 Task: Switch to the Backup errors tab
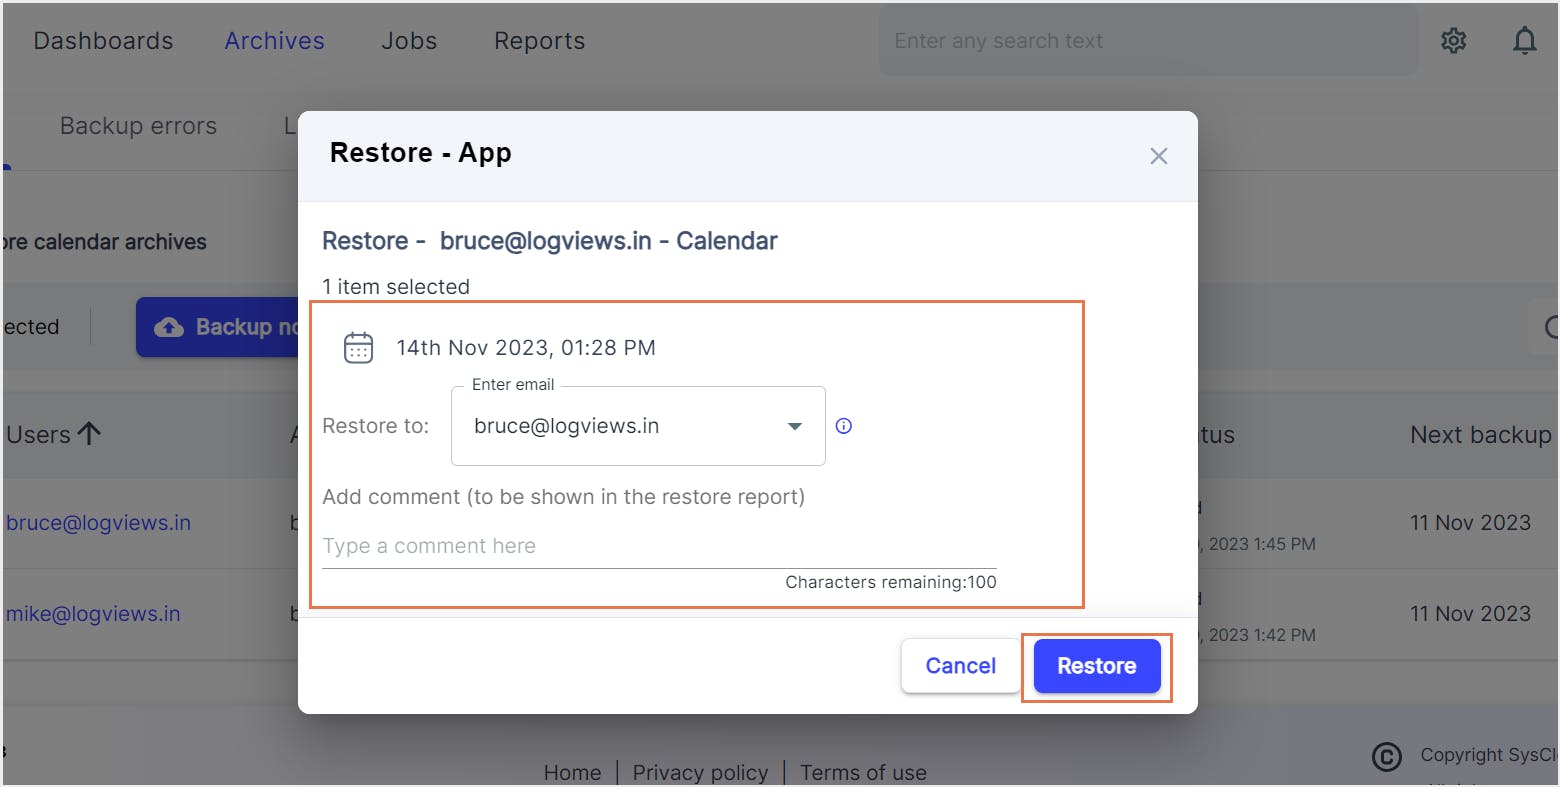click(138, 126)
